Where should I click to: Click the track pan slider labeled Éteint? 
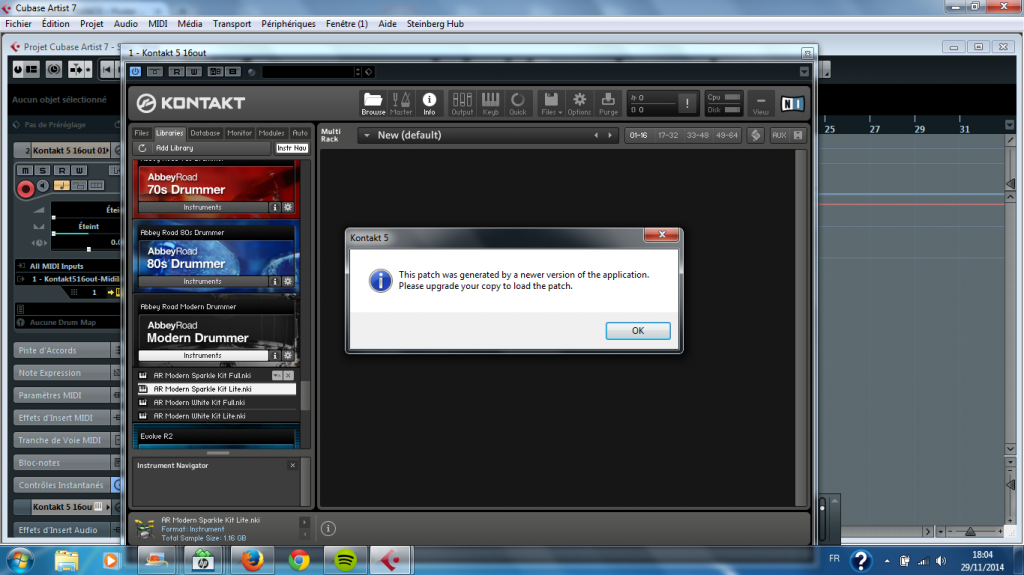[x=86, y=227]
